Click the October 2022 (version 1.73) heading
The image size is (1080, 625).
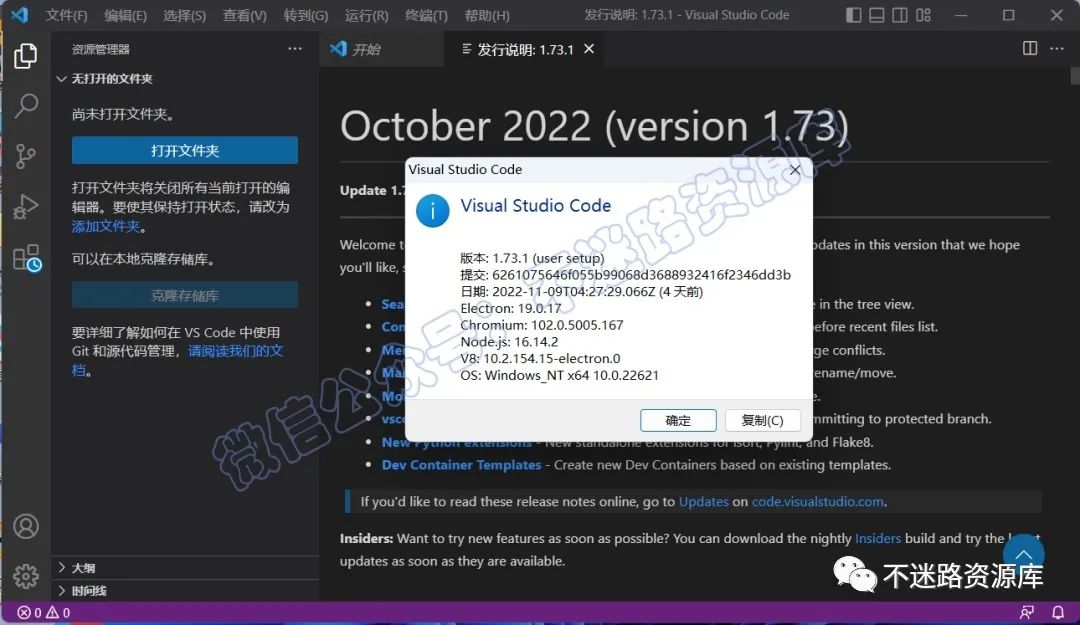(x=594, y=126)
